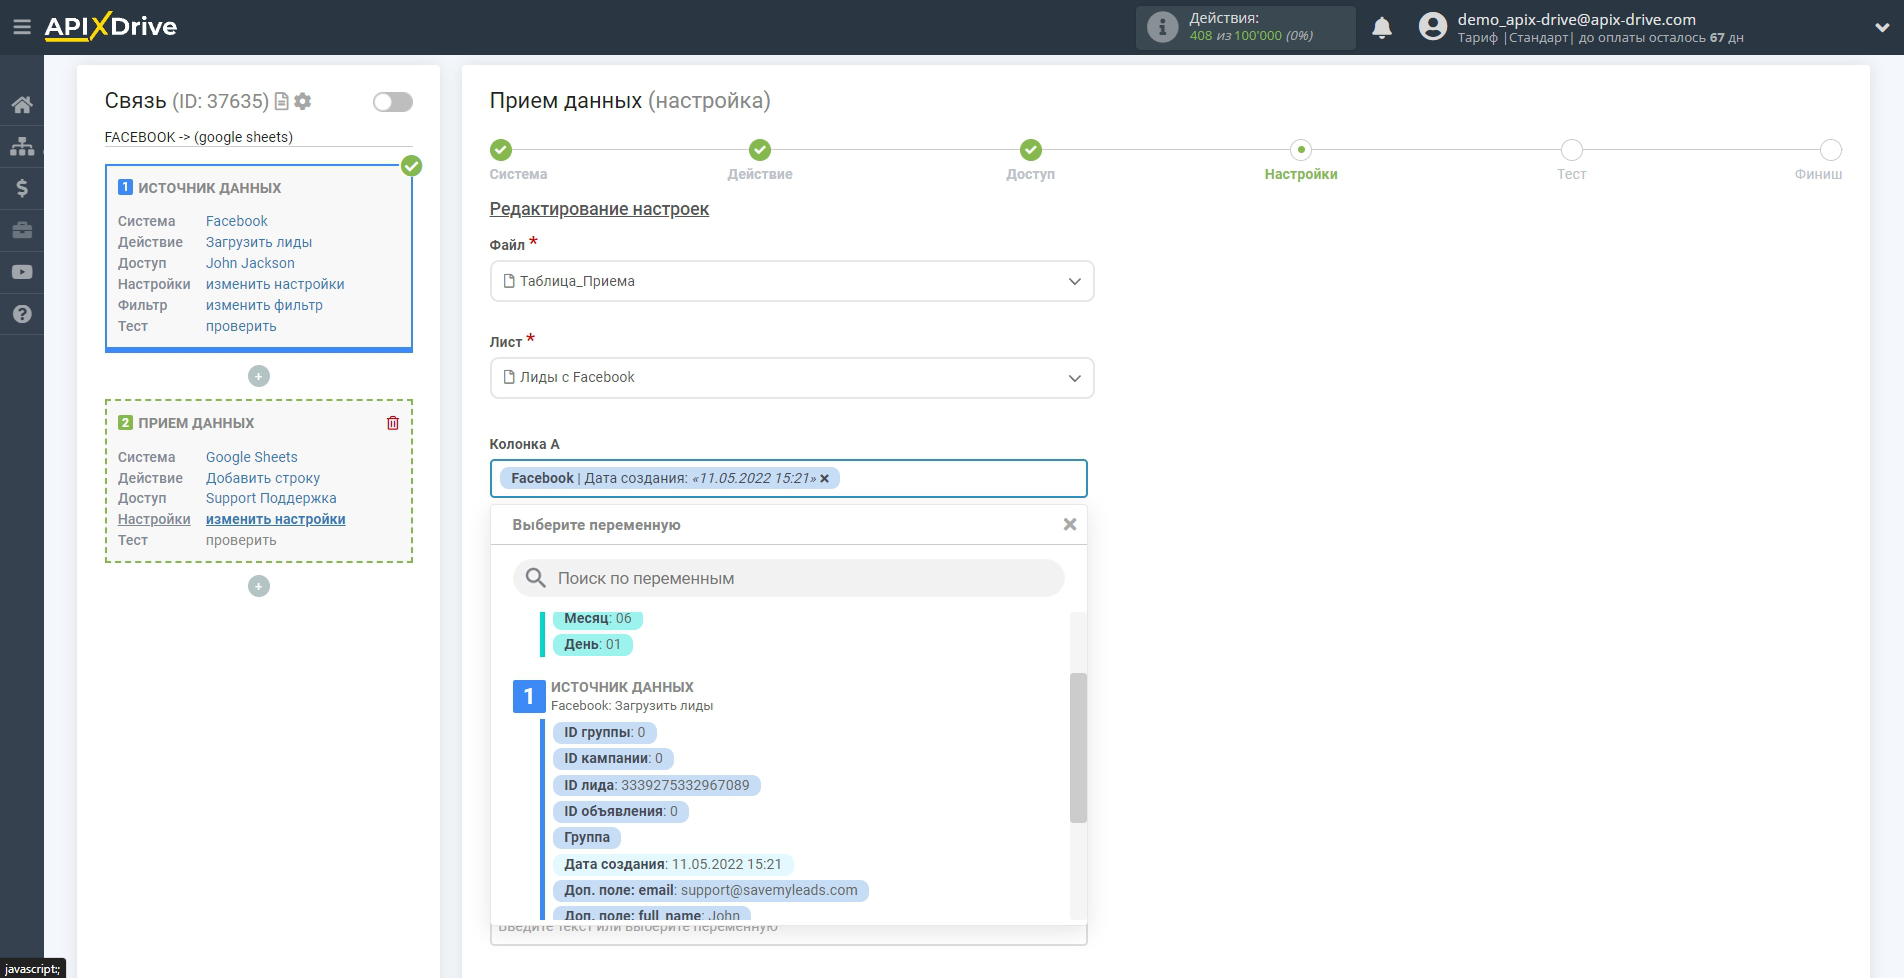The height and width of the screenshot is (978, 1904).
Task: Click the ApiX-Drive logo
Action: click(x=111, y=27)
